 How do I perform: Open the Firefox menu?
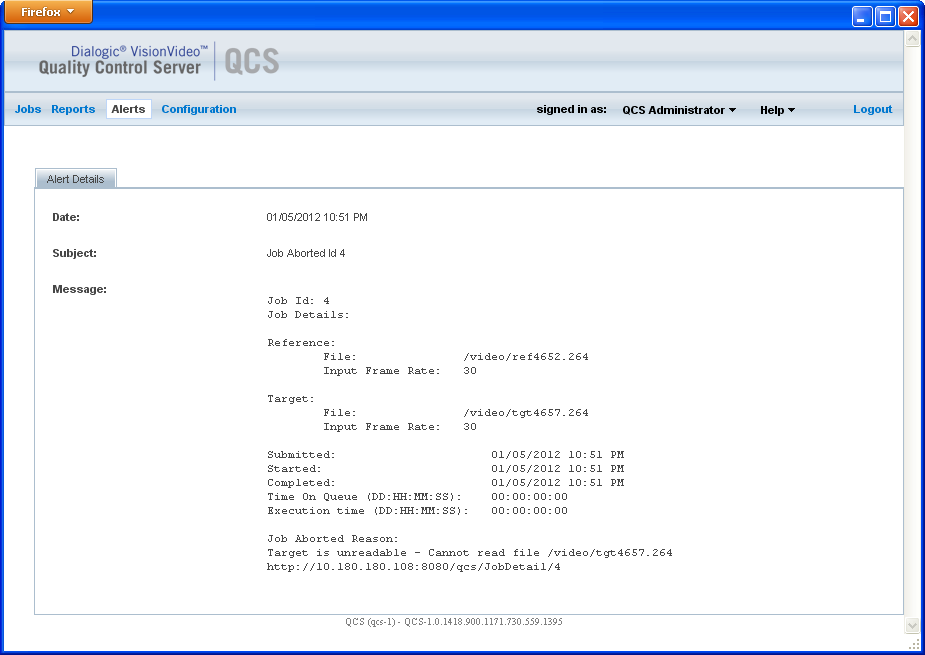pyautogui.click(x=46, y=12)
